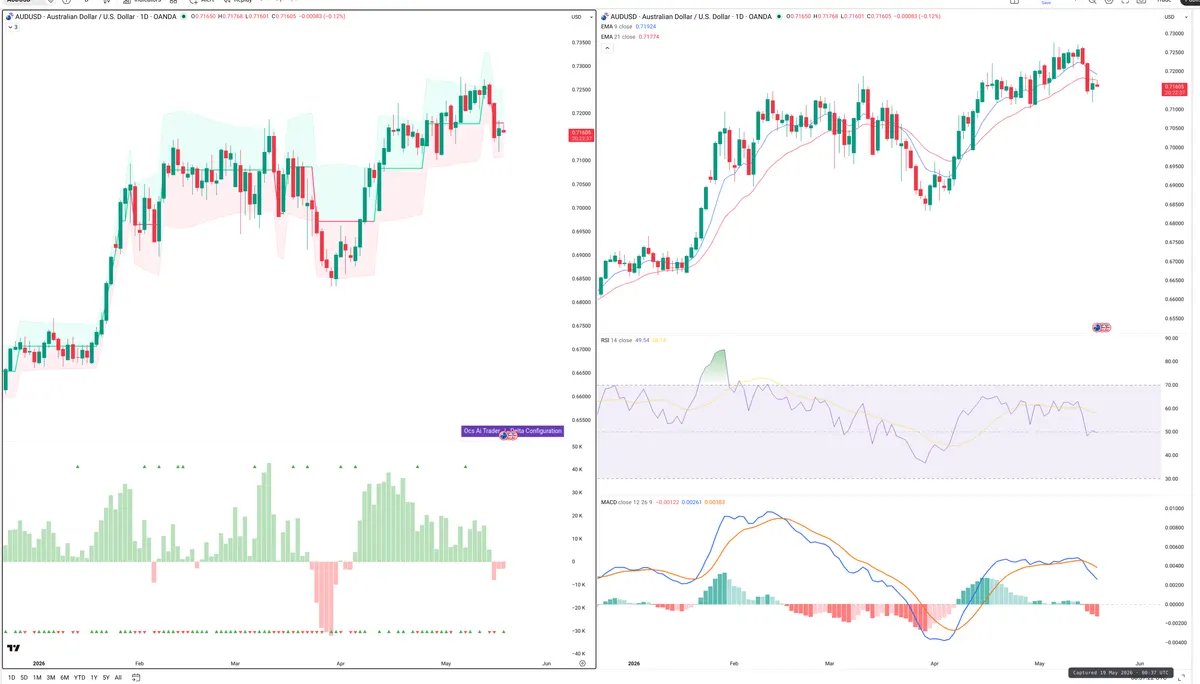Click left chart AUDUSD symbol title
The image size is (1200, 684).
[x=97, y=17]
